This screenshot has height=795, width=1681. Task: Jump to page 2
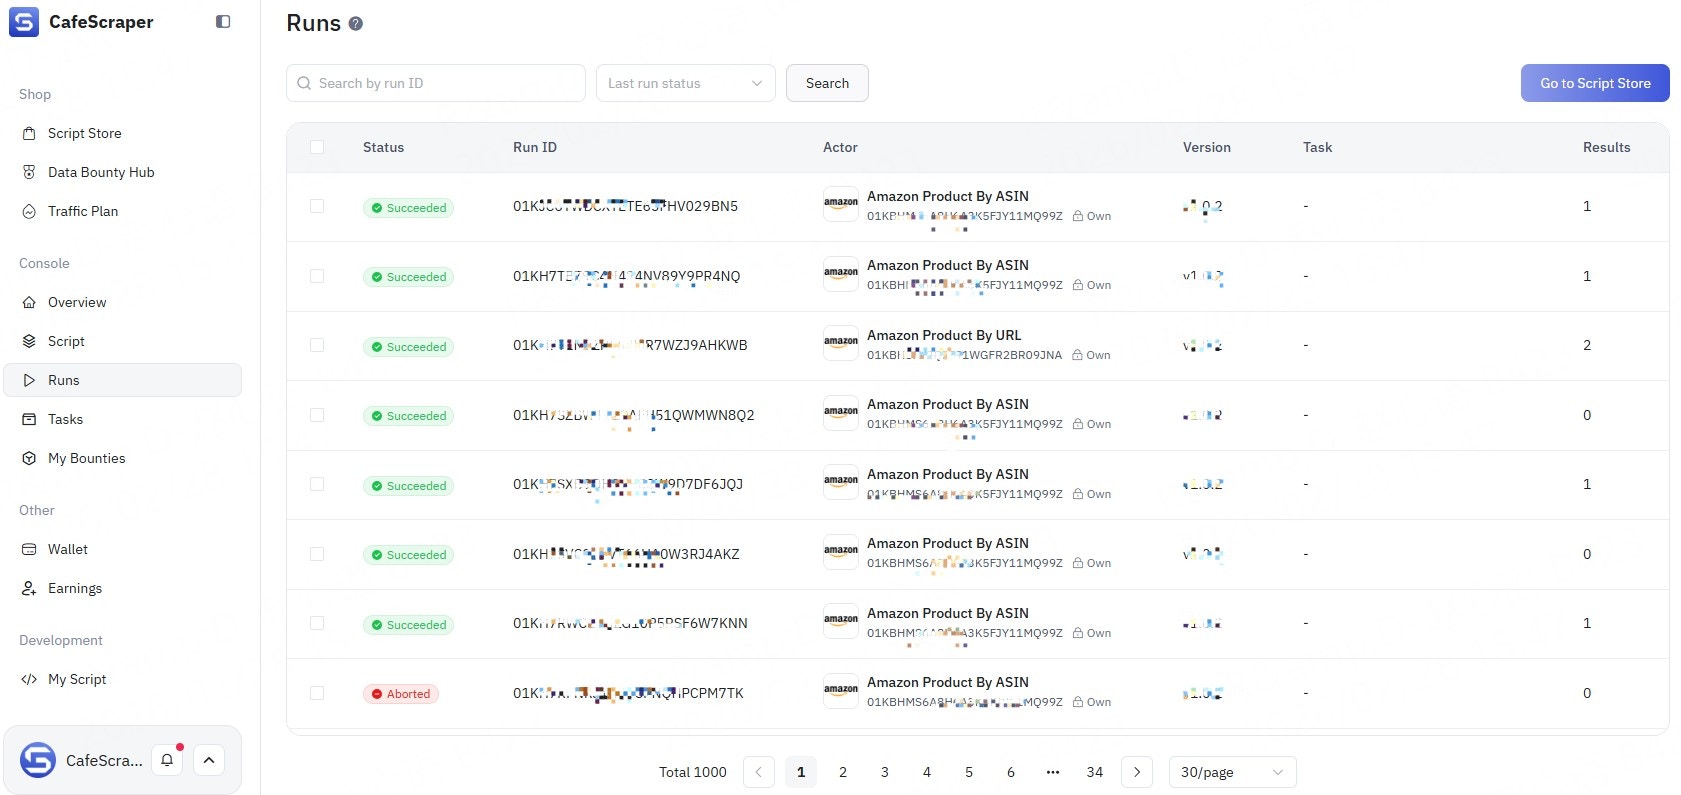843,772
